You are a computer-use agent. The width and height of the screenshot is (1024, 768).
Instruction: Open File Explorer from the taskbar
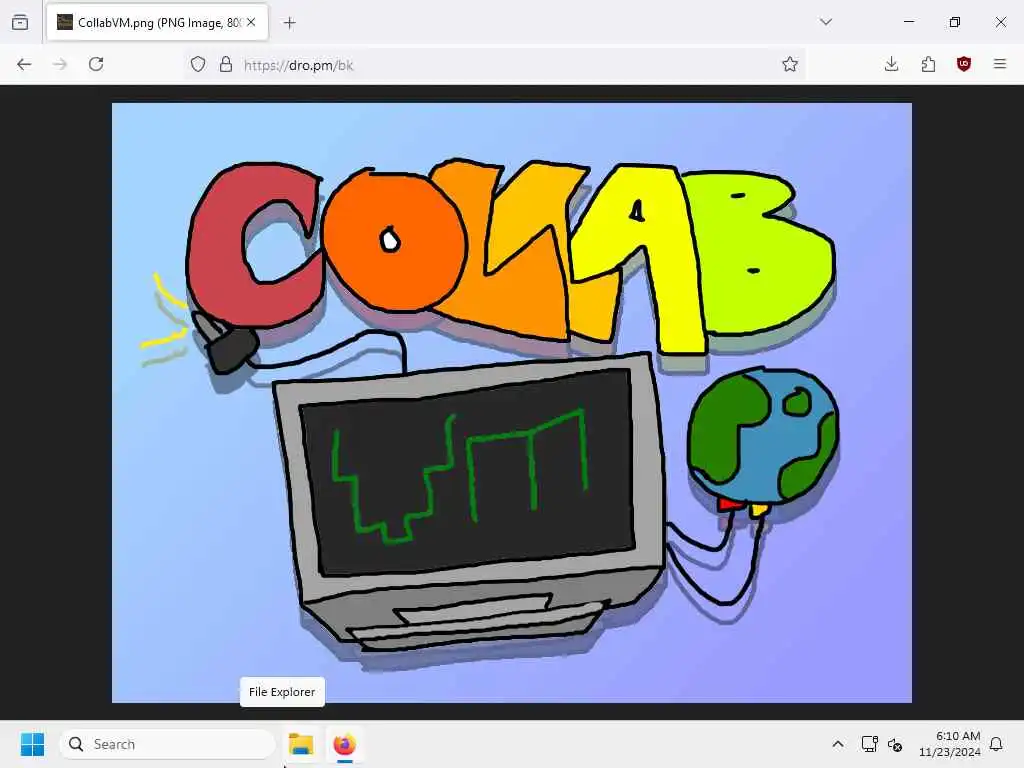(301, 744)
